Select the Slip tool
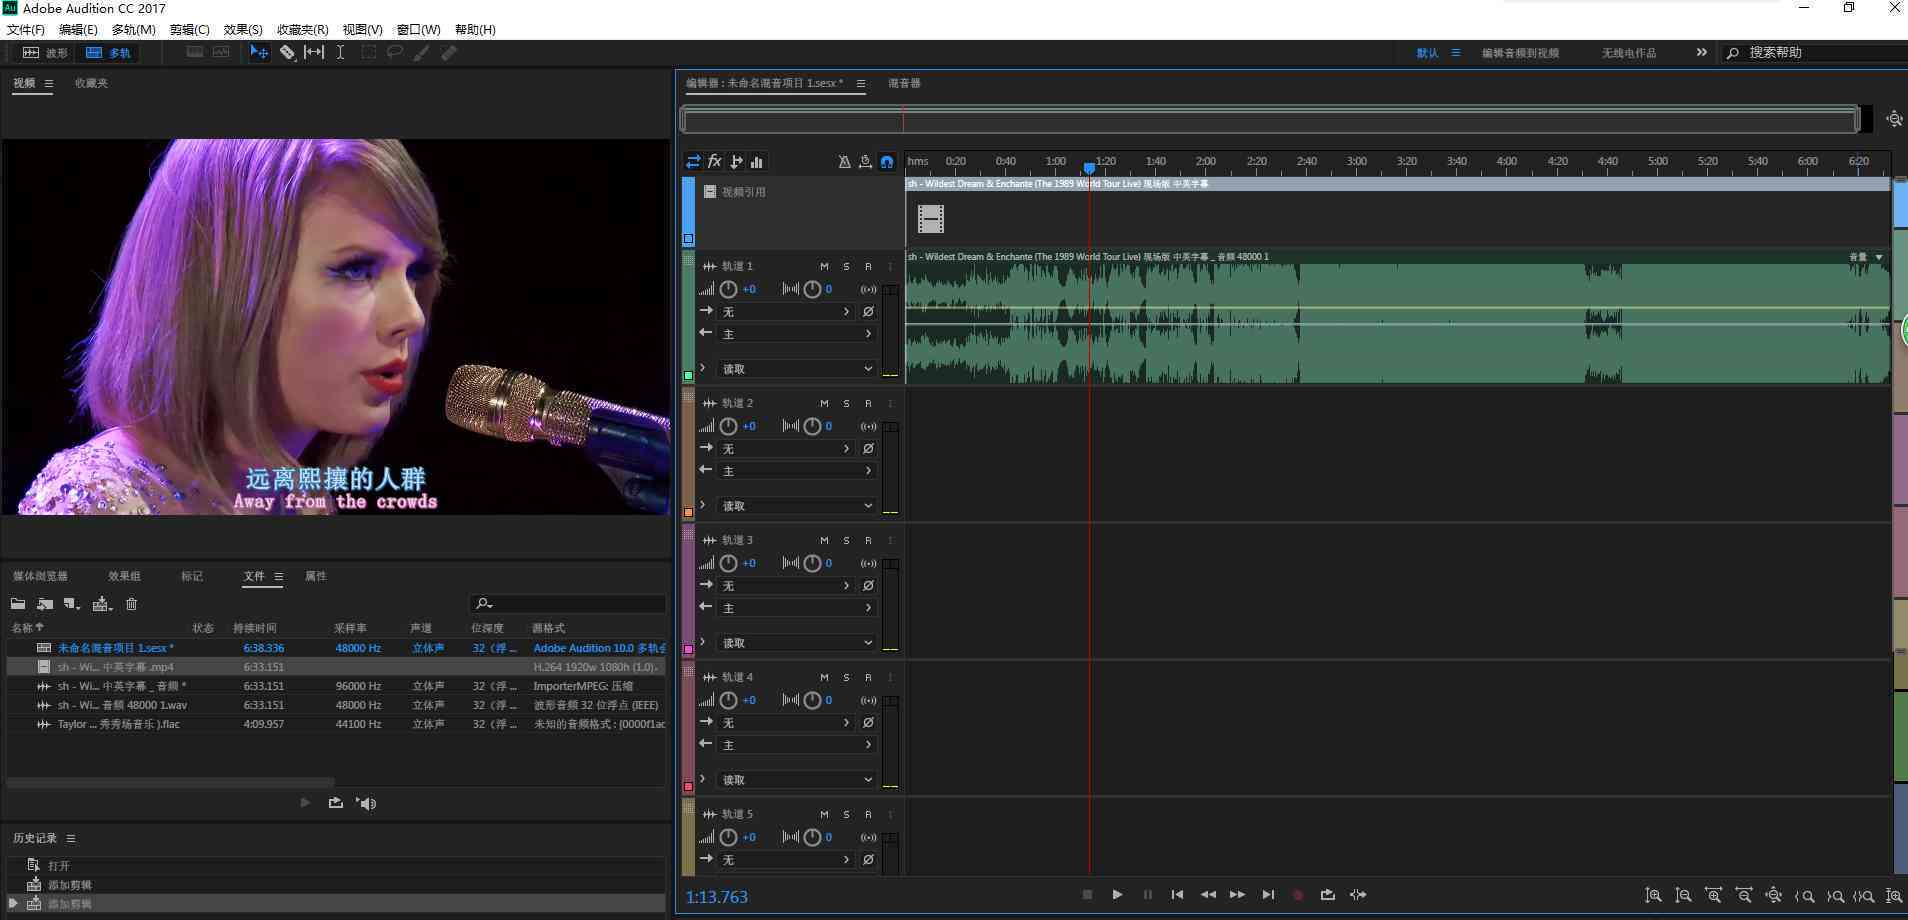Image resolution: width=1908 pixels, height=920 pixels. 314,52
